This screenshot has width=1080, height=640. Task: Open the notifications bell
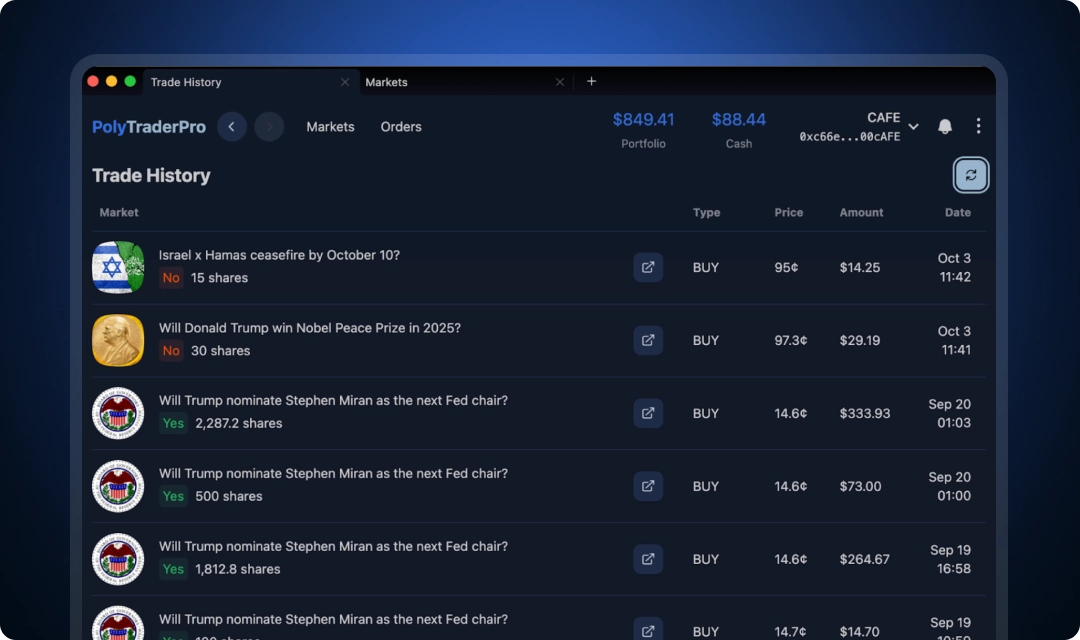(944, 126)
